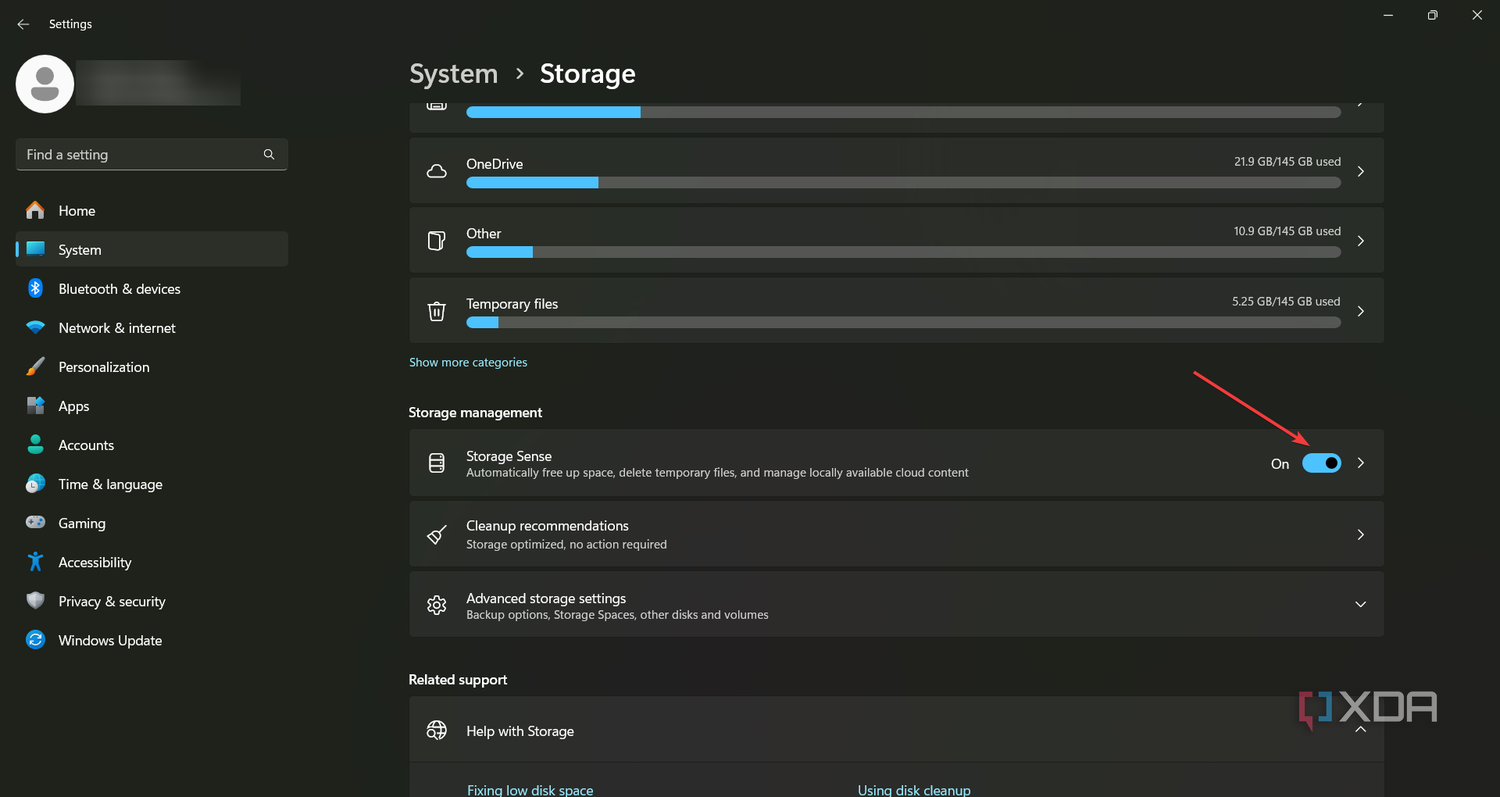Click the Time & language clock icon
This screenshot has width=1500, height=797.
tap(35, 484)
